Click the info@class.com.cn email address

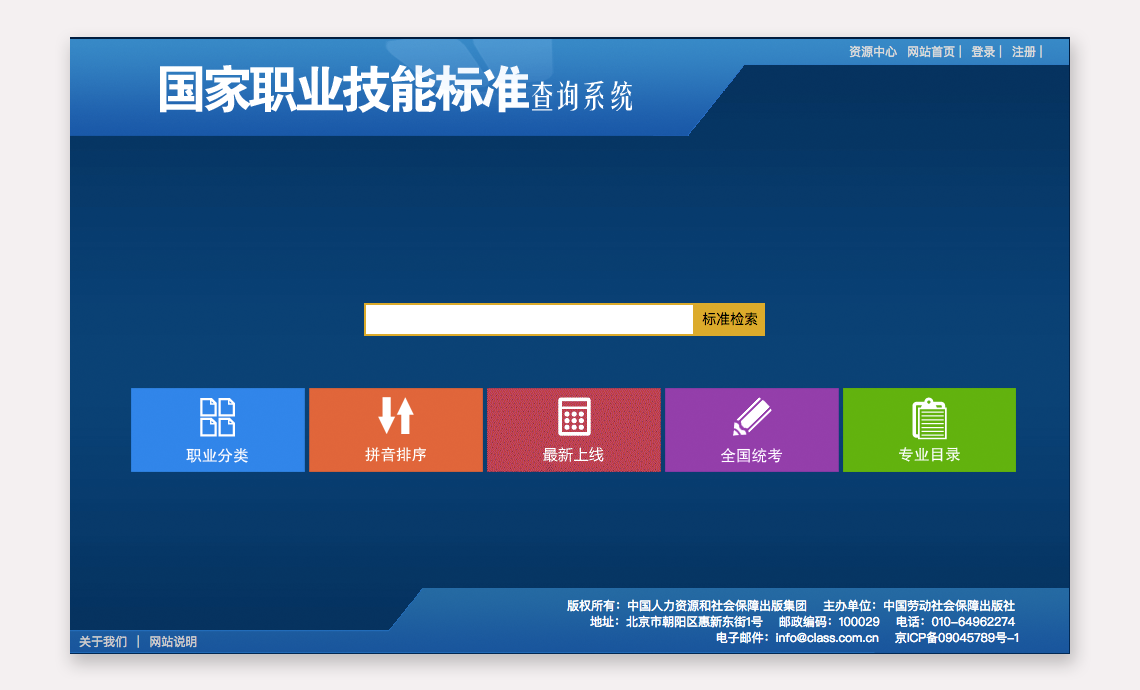826,638
